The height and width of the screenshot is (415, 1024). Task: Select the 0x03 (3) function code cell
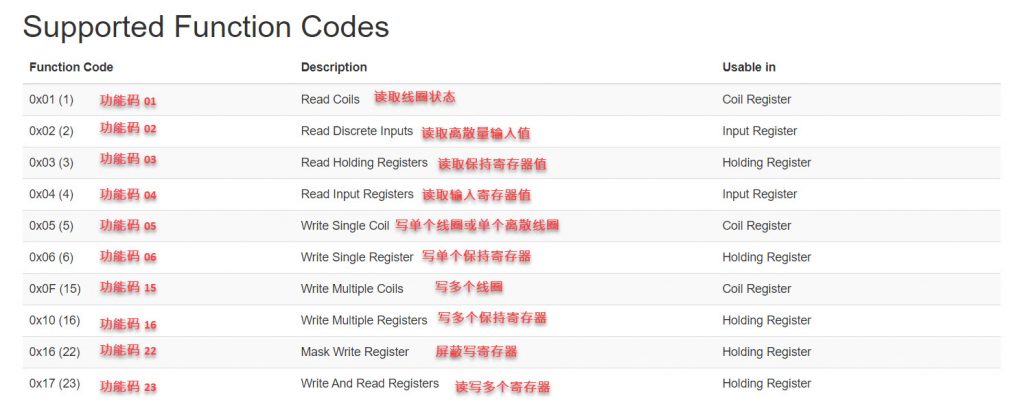(52, 162)
